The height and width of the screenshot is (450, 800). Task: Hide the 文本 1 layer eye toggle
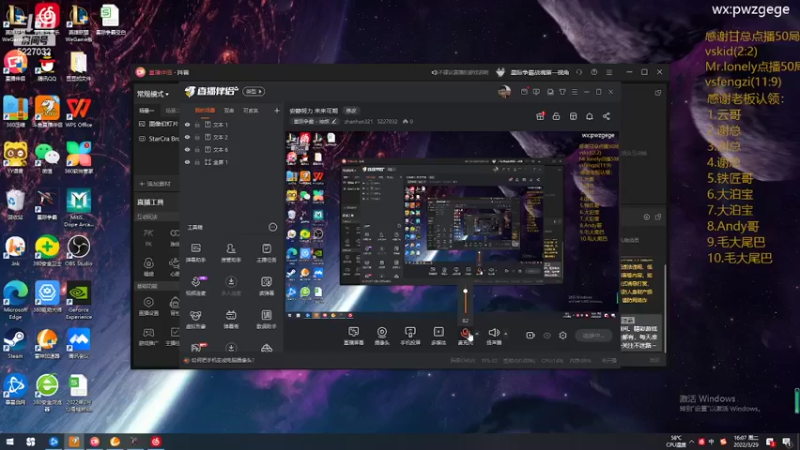pos(187,124)
